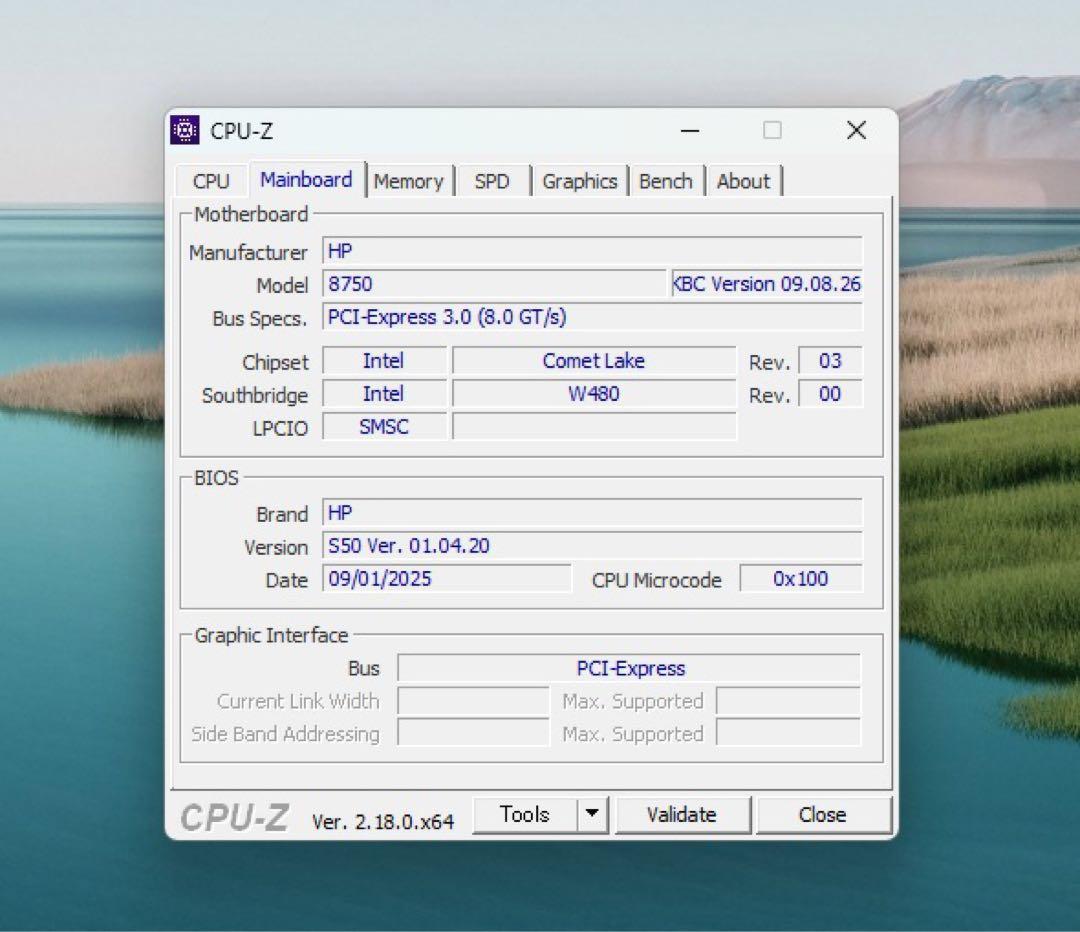
Task: Click the Southbridge label
Action: tap(255, 395)
